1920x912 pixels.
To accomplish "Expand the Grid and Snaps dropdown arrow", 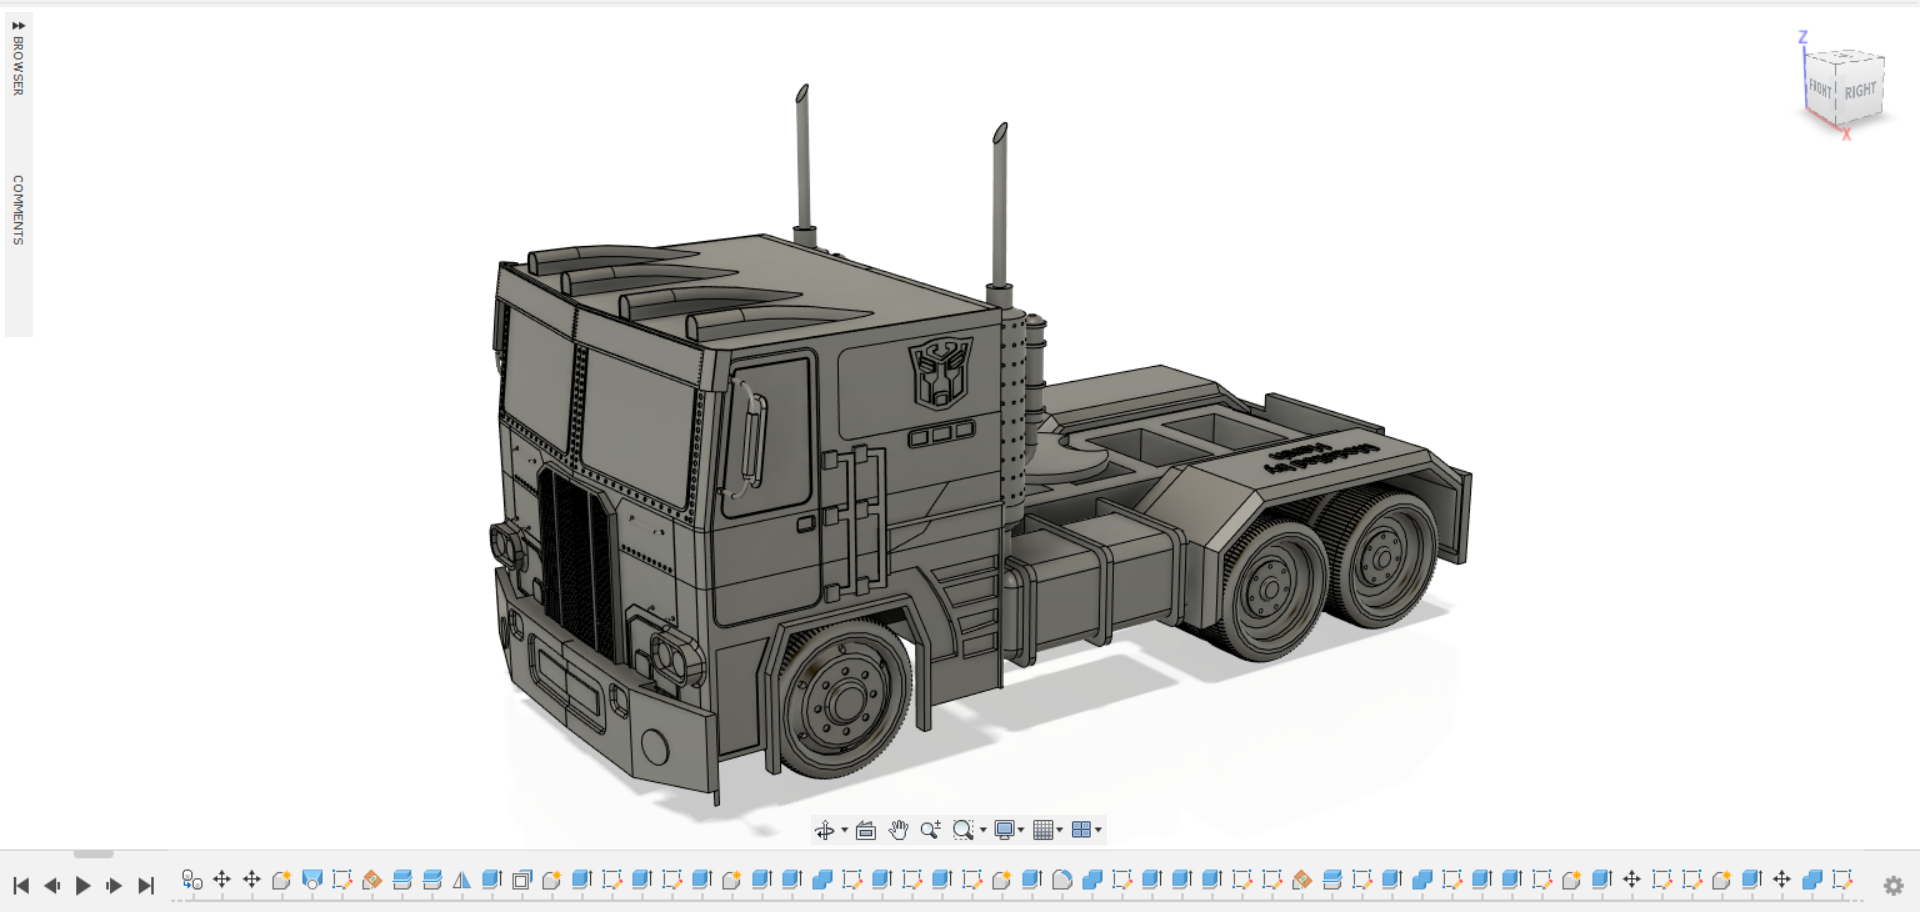I will tap(1059, 830).
